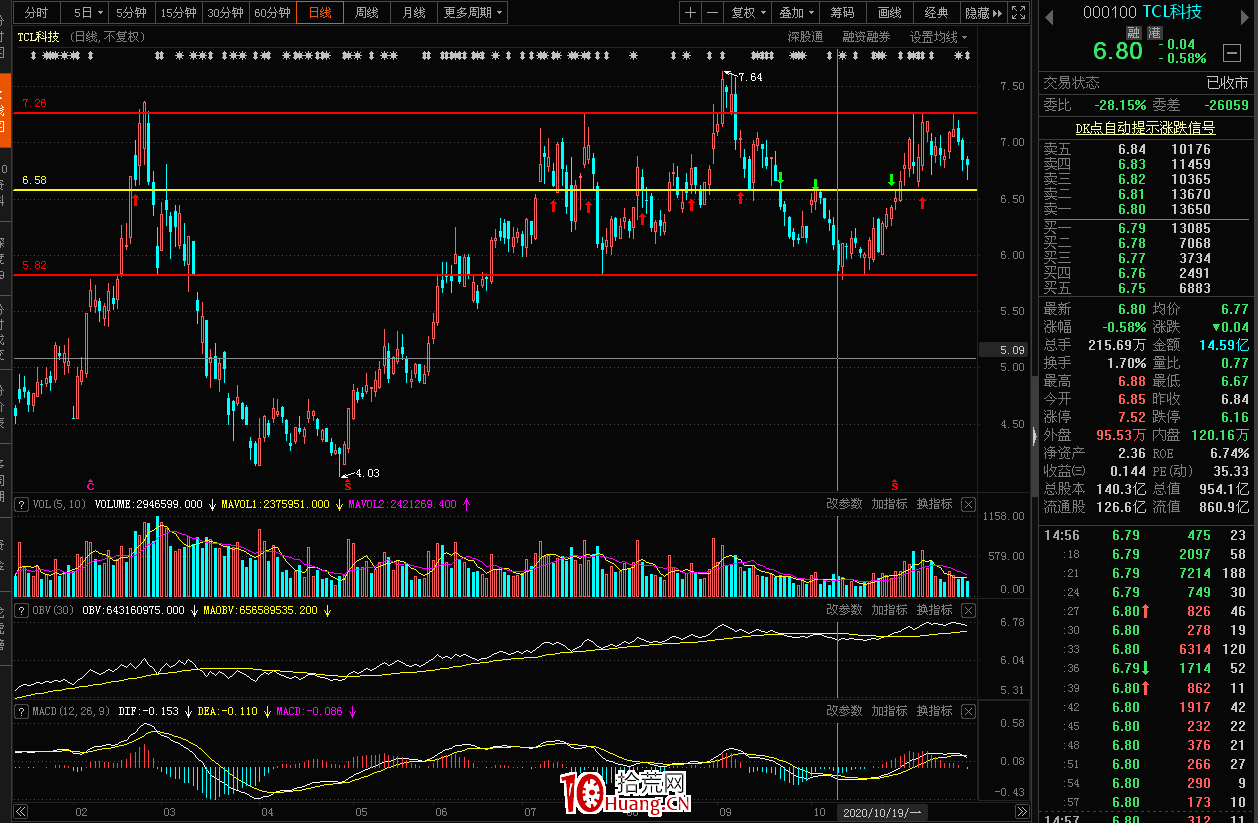The image size is (1258, 823).
Task: Collapse the right quote panel handle
Action: coord(1033,435)
